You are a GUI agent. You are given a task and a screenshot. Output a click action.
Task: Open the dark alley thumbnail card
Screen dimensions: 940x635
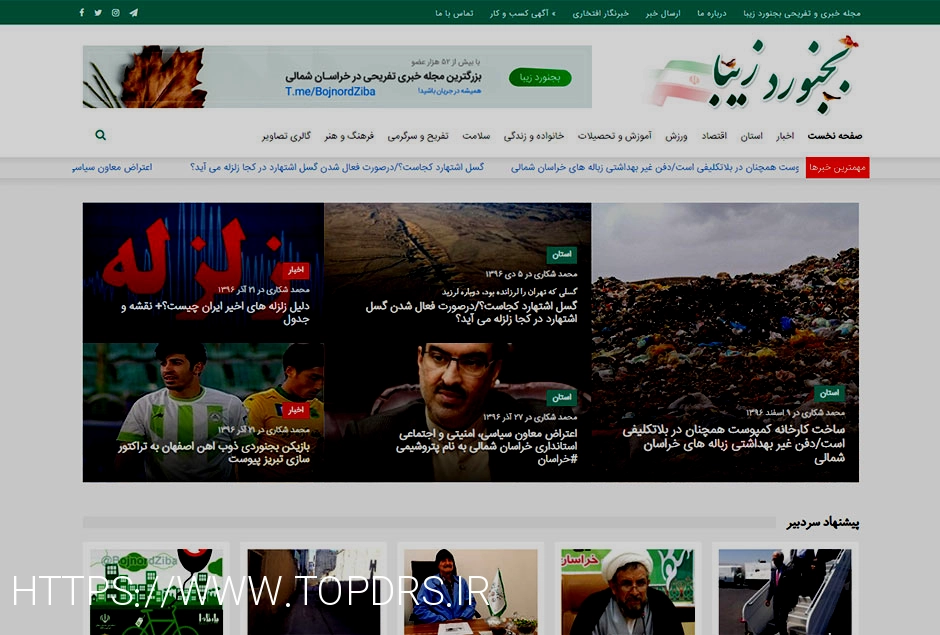[314, 592]
